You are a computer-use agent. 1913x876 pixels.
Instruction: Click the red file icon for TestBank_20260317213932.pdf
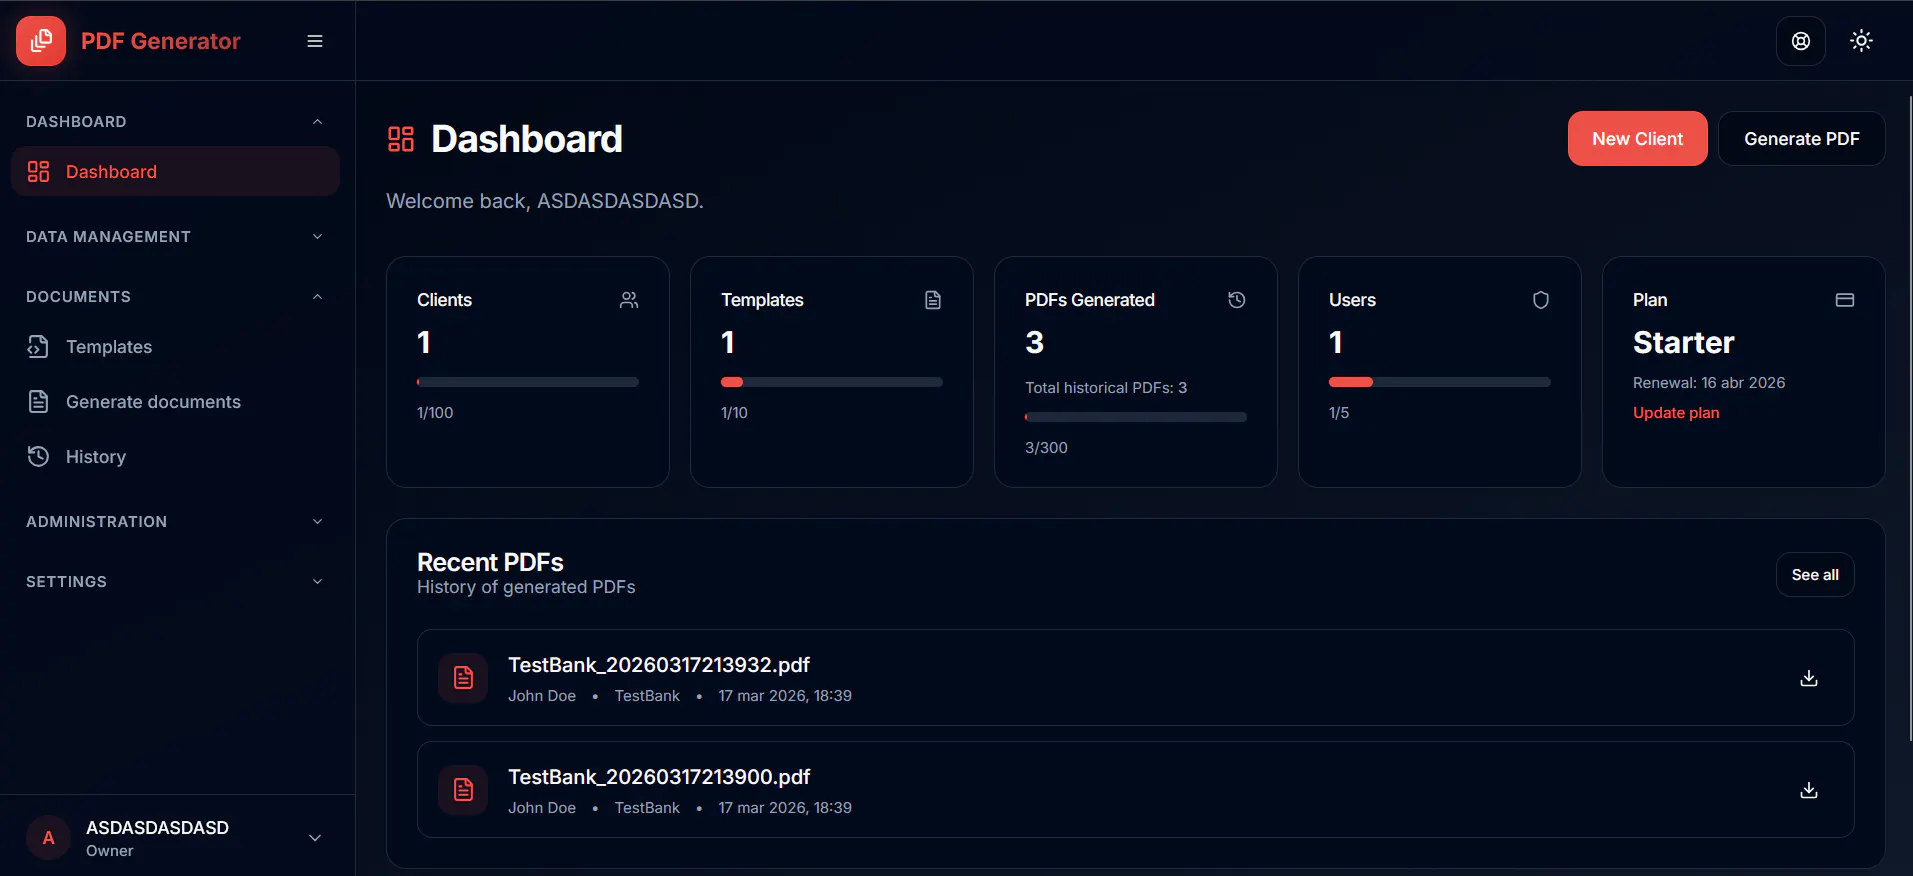463,678
